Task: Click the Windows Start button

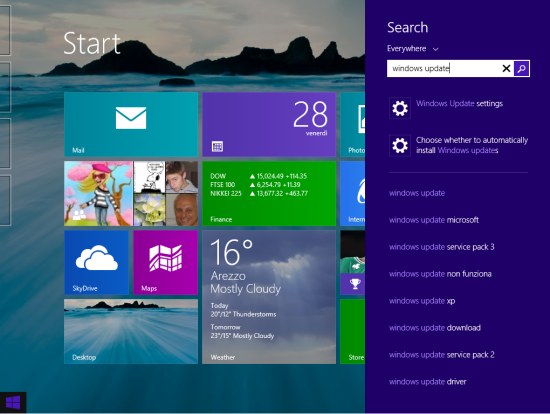Action: pyautogui.click(x=13, y=402)
